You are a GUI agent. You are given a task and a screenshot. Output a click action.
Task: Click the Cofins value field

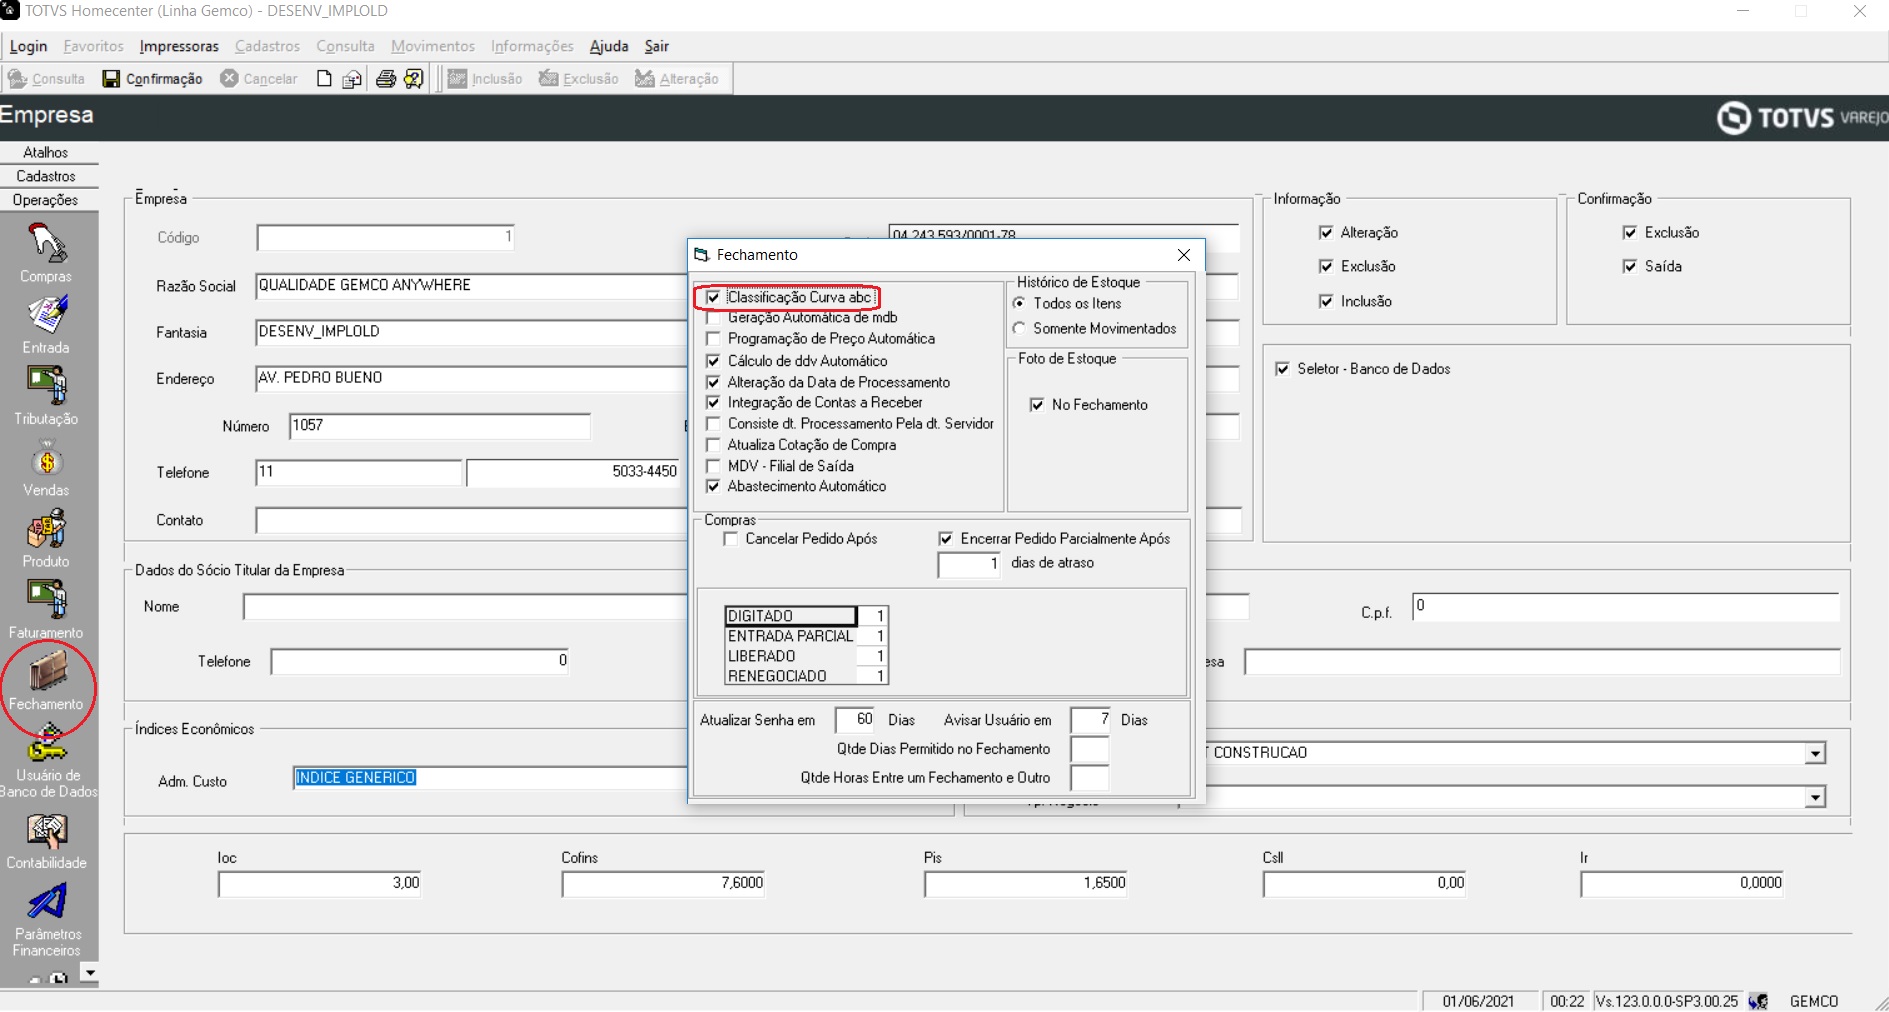coord(664,884)
